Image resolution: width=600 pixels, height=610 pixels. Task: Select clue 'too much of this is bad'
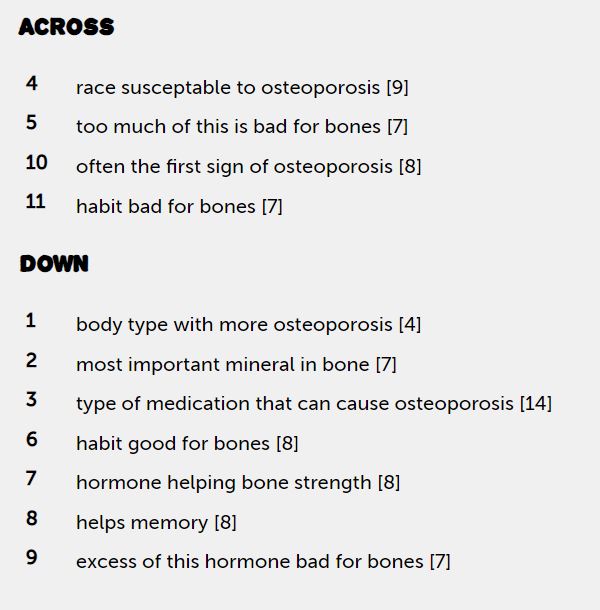coord(241,127)
